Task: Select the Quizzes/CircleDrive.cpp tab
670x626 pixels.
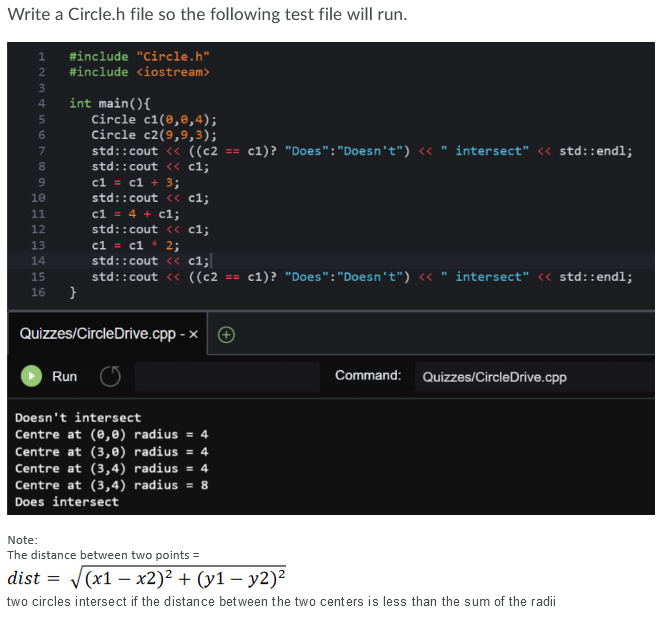Action: (x=107, y=334)
